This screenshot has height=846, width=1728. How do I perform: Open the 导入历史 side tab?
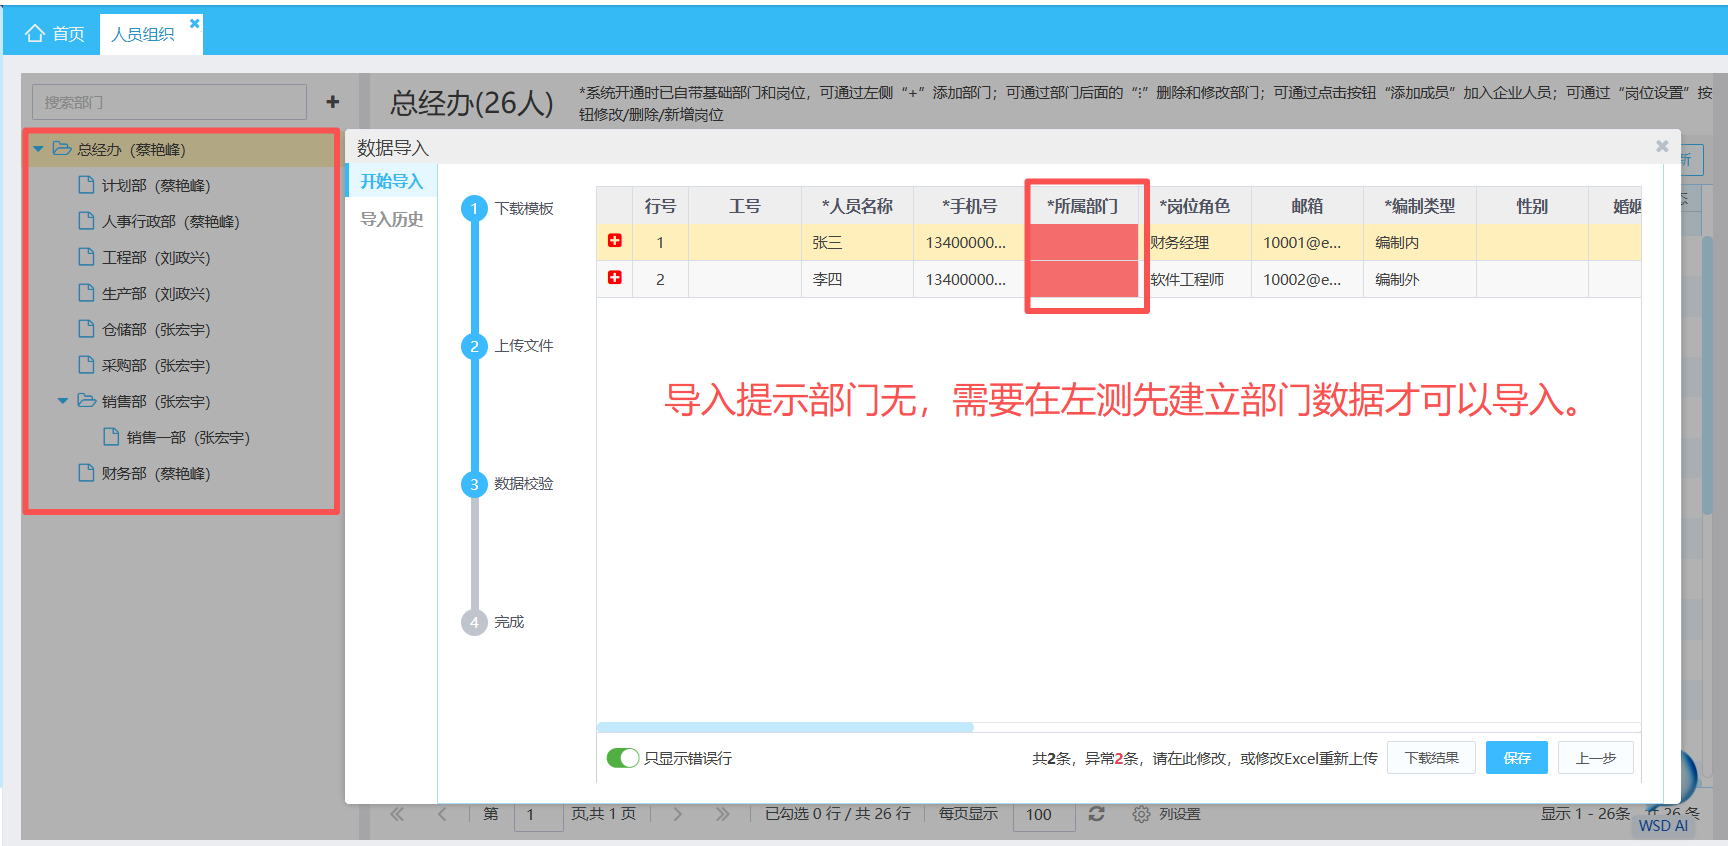(392, 219)
